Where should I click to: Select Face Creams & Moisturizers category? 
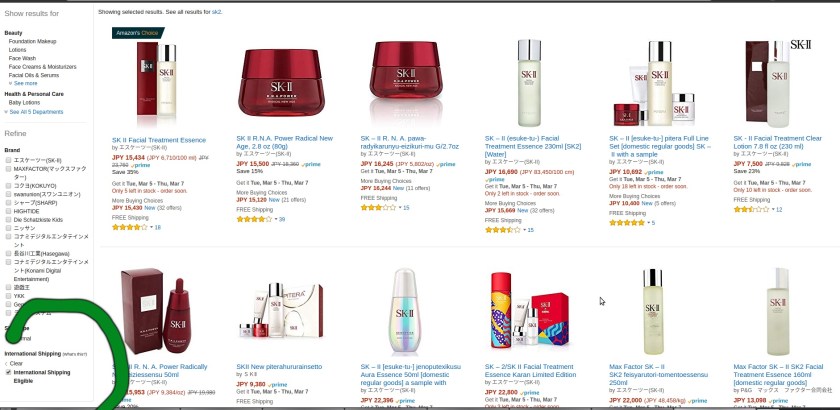42,67
